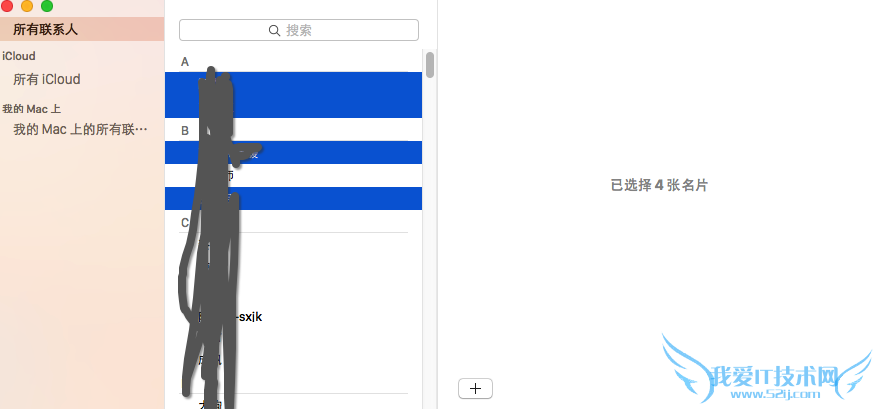Open the contact ending in -sxjk
Viewport: 878px width, 409px height.
[230, 317]
